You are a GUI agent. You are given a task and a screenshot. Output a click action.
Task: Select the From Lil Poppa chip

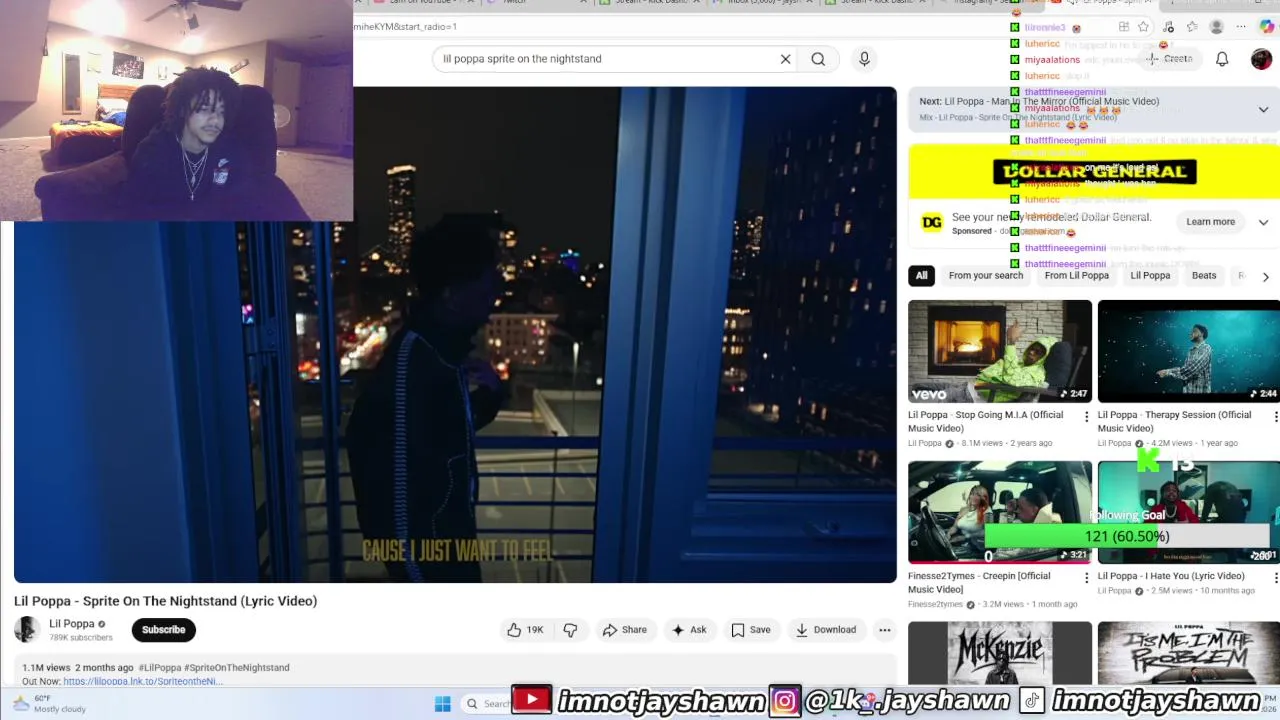click(1076, 276)
